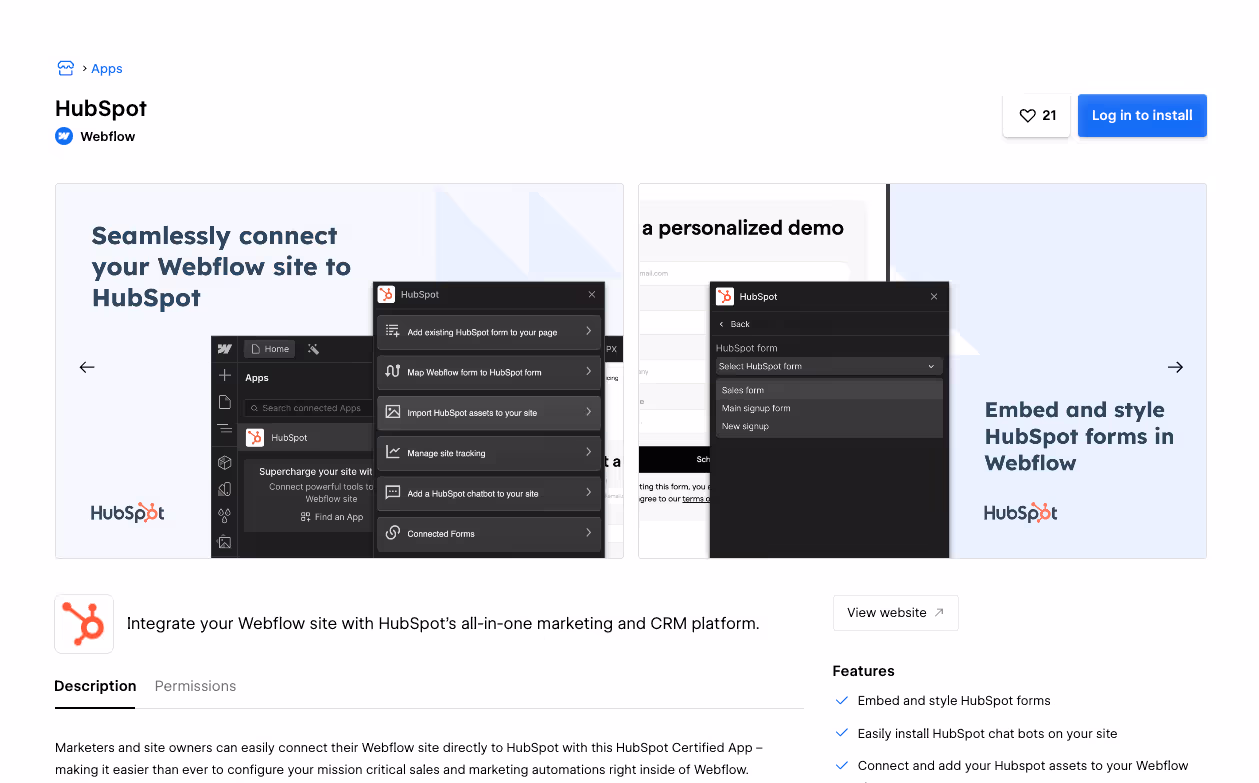1259x783 pixels.
Task: Click 'Connected Forms' row in screenshot
Action: click(489, 533)
